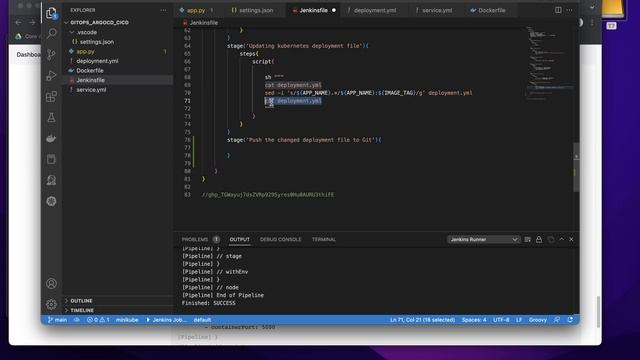Click line number 77 in the gutter
This screenshot has width=640, height=360.
point(187,147)
